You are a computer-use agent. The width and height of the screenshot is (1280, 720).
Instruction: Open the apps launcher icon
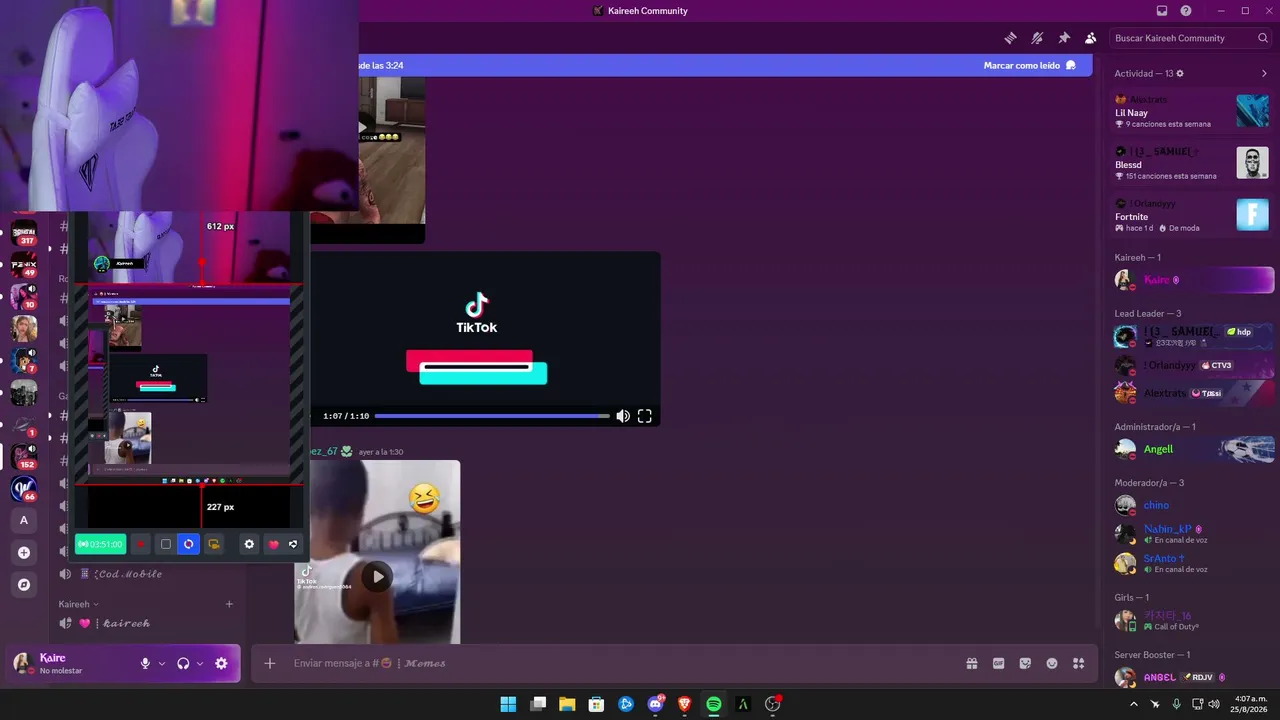(x=1079, y=663)
